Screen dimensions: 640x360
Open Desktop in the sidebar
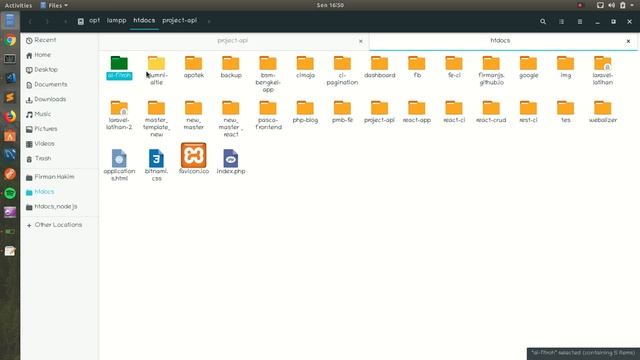coord(59,70)
